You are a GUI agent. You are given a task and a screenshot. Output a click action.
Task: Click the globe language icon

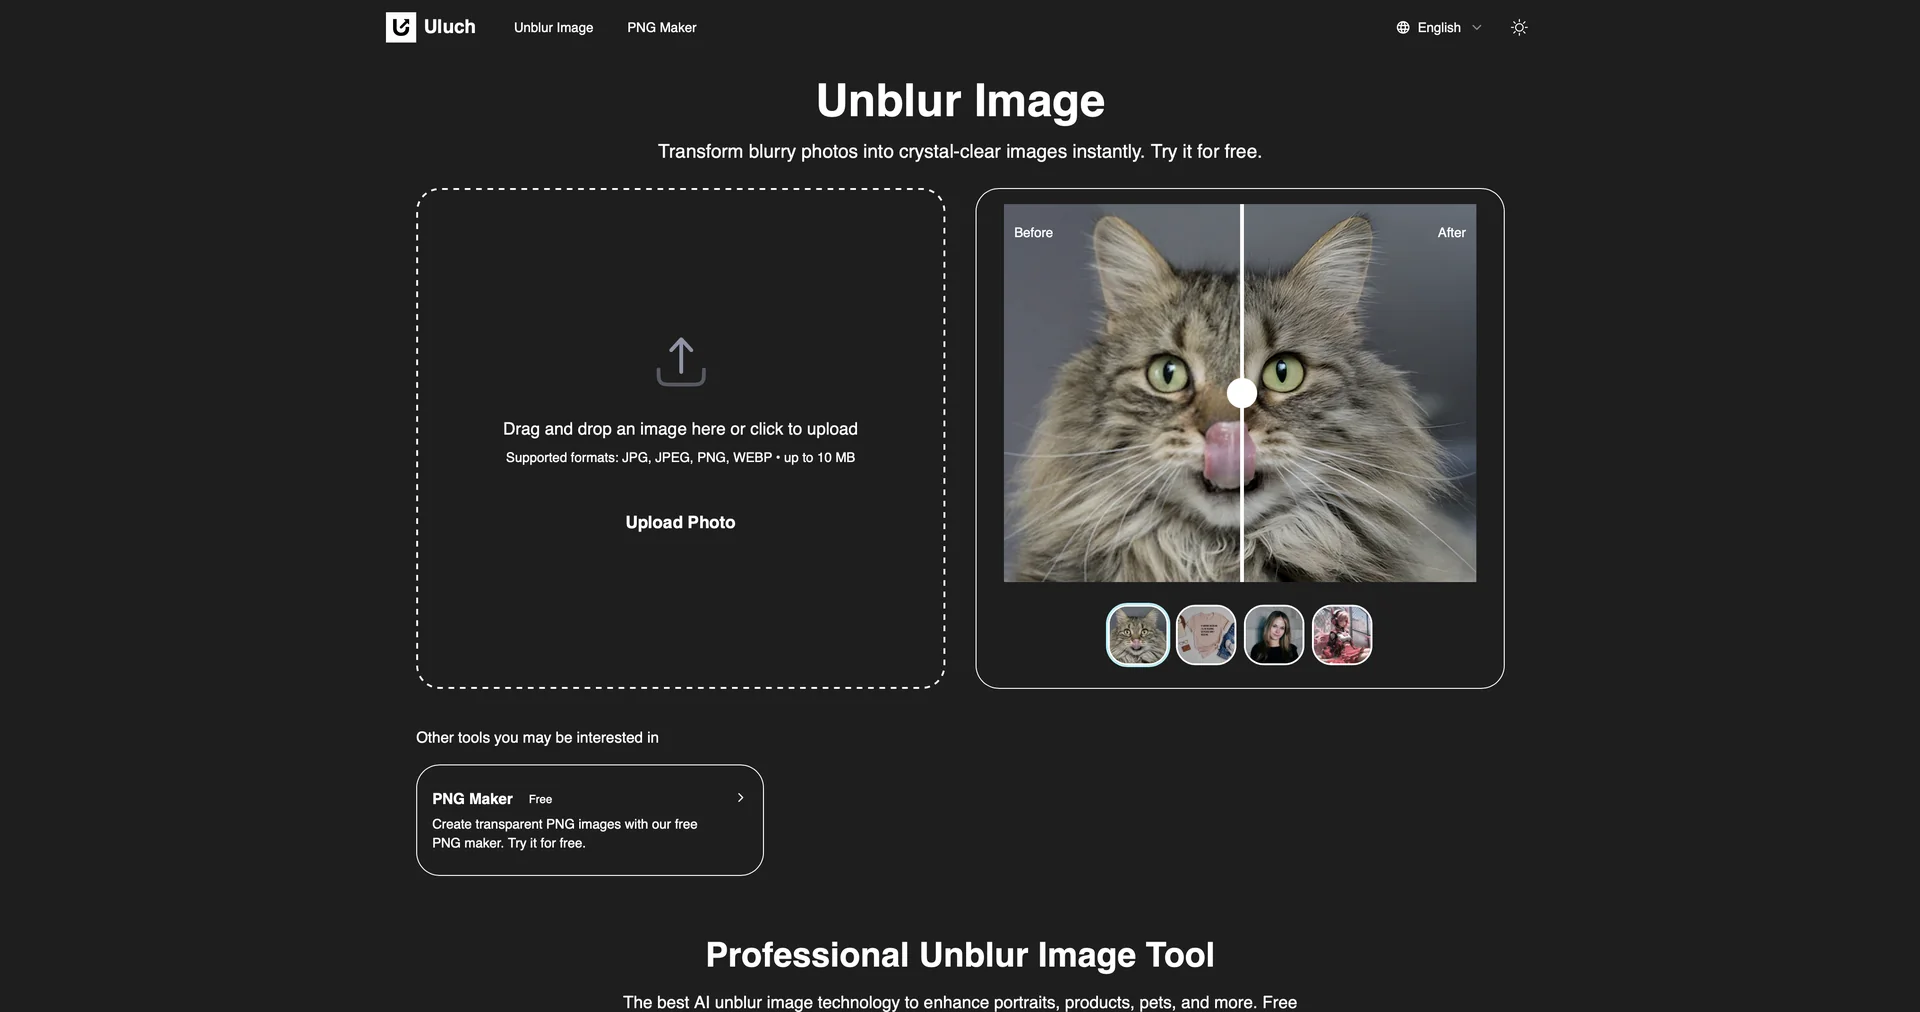point(1403,28)
